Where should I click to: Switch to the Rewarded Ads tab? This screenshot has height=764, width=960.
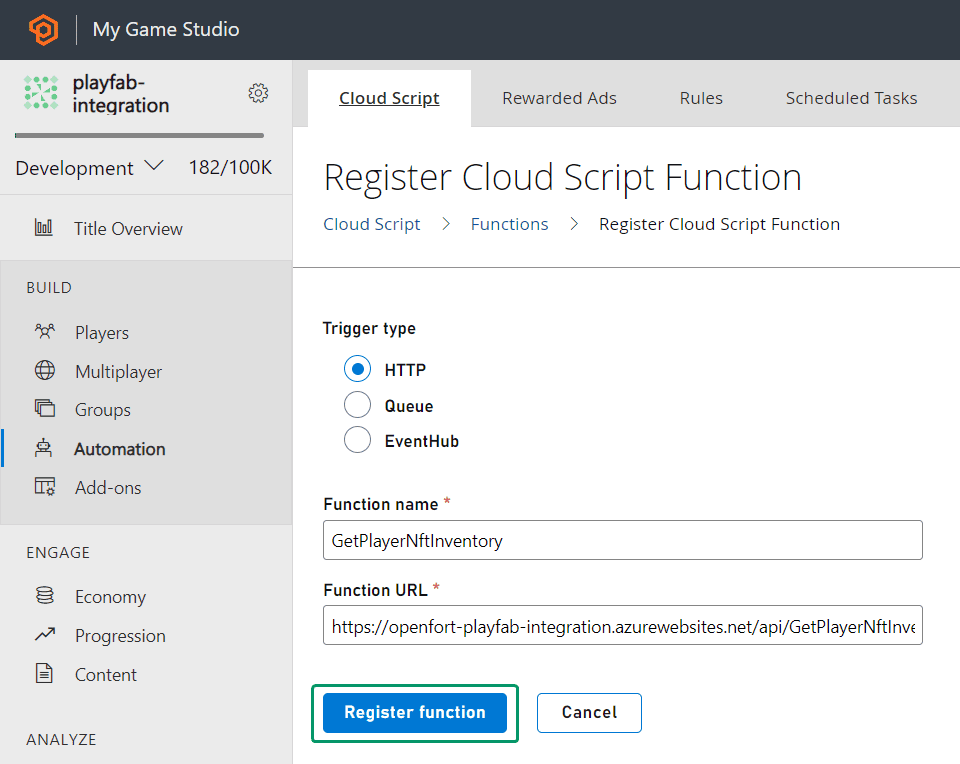click(559, 97)
